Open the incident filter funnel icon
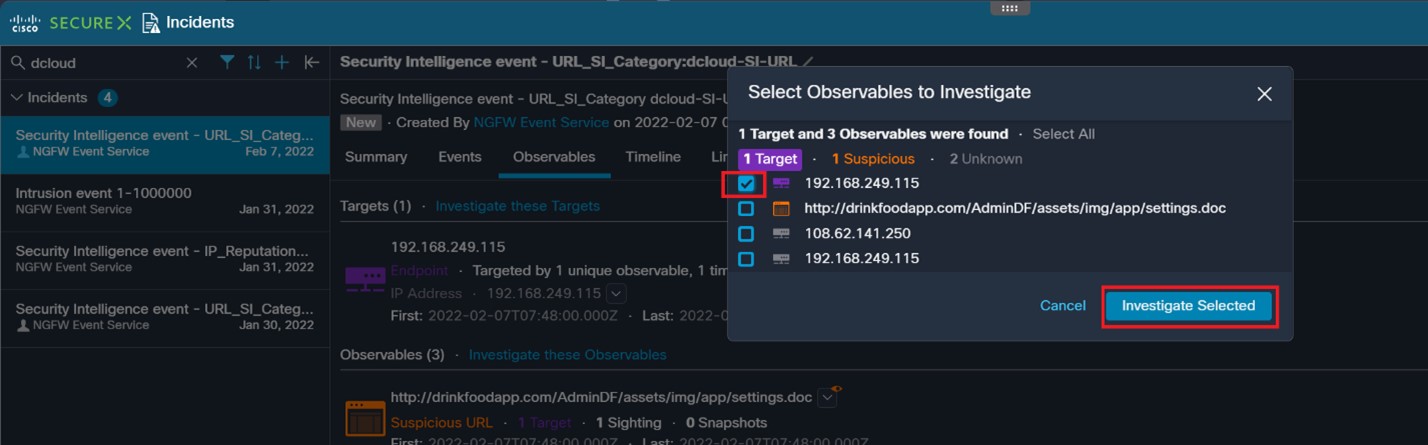This screenshot has height=445, width=1428. (x=227, y=62)
